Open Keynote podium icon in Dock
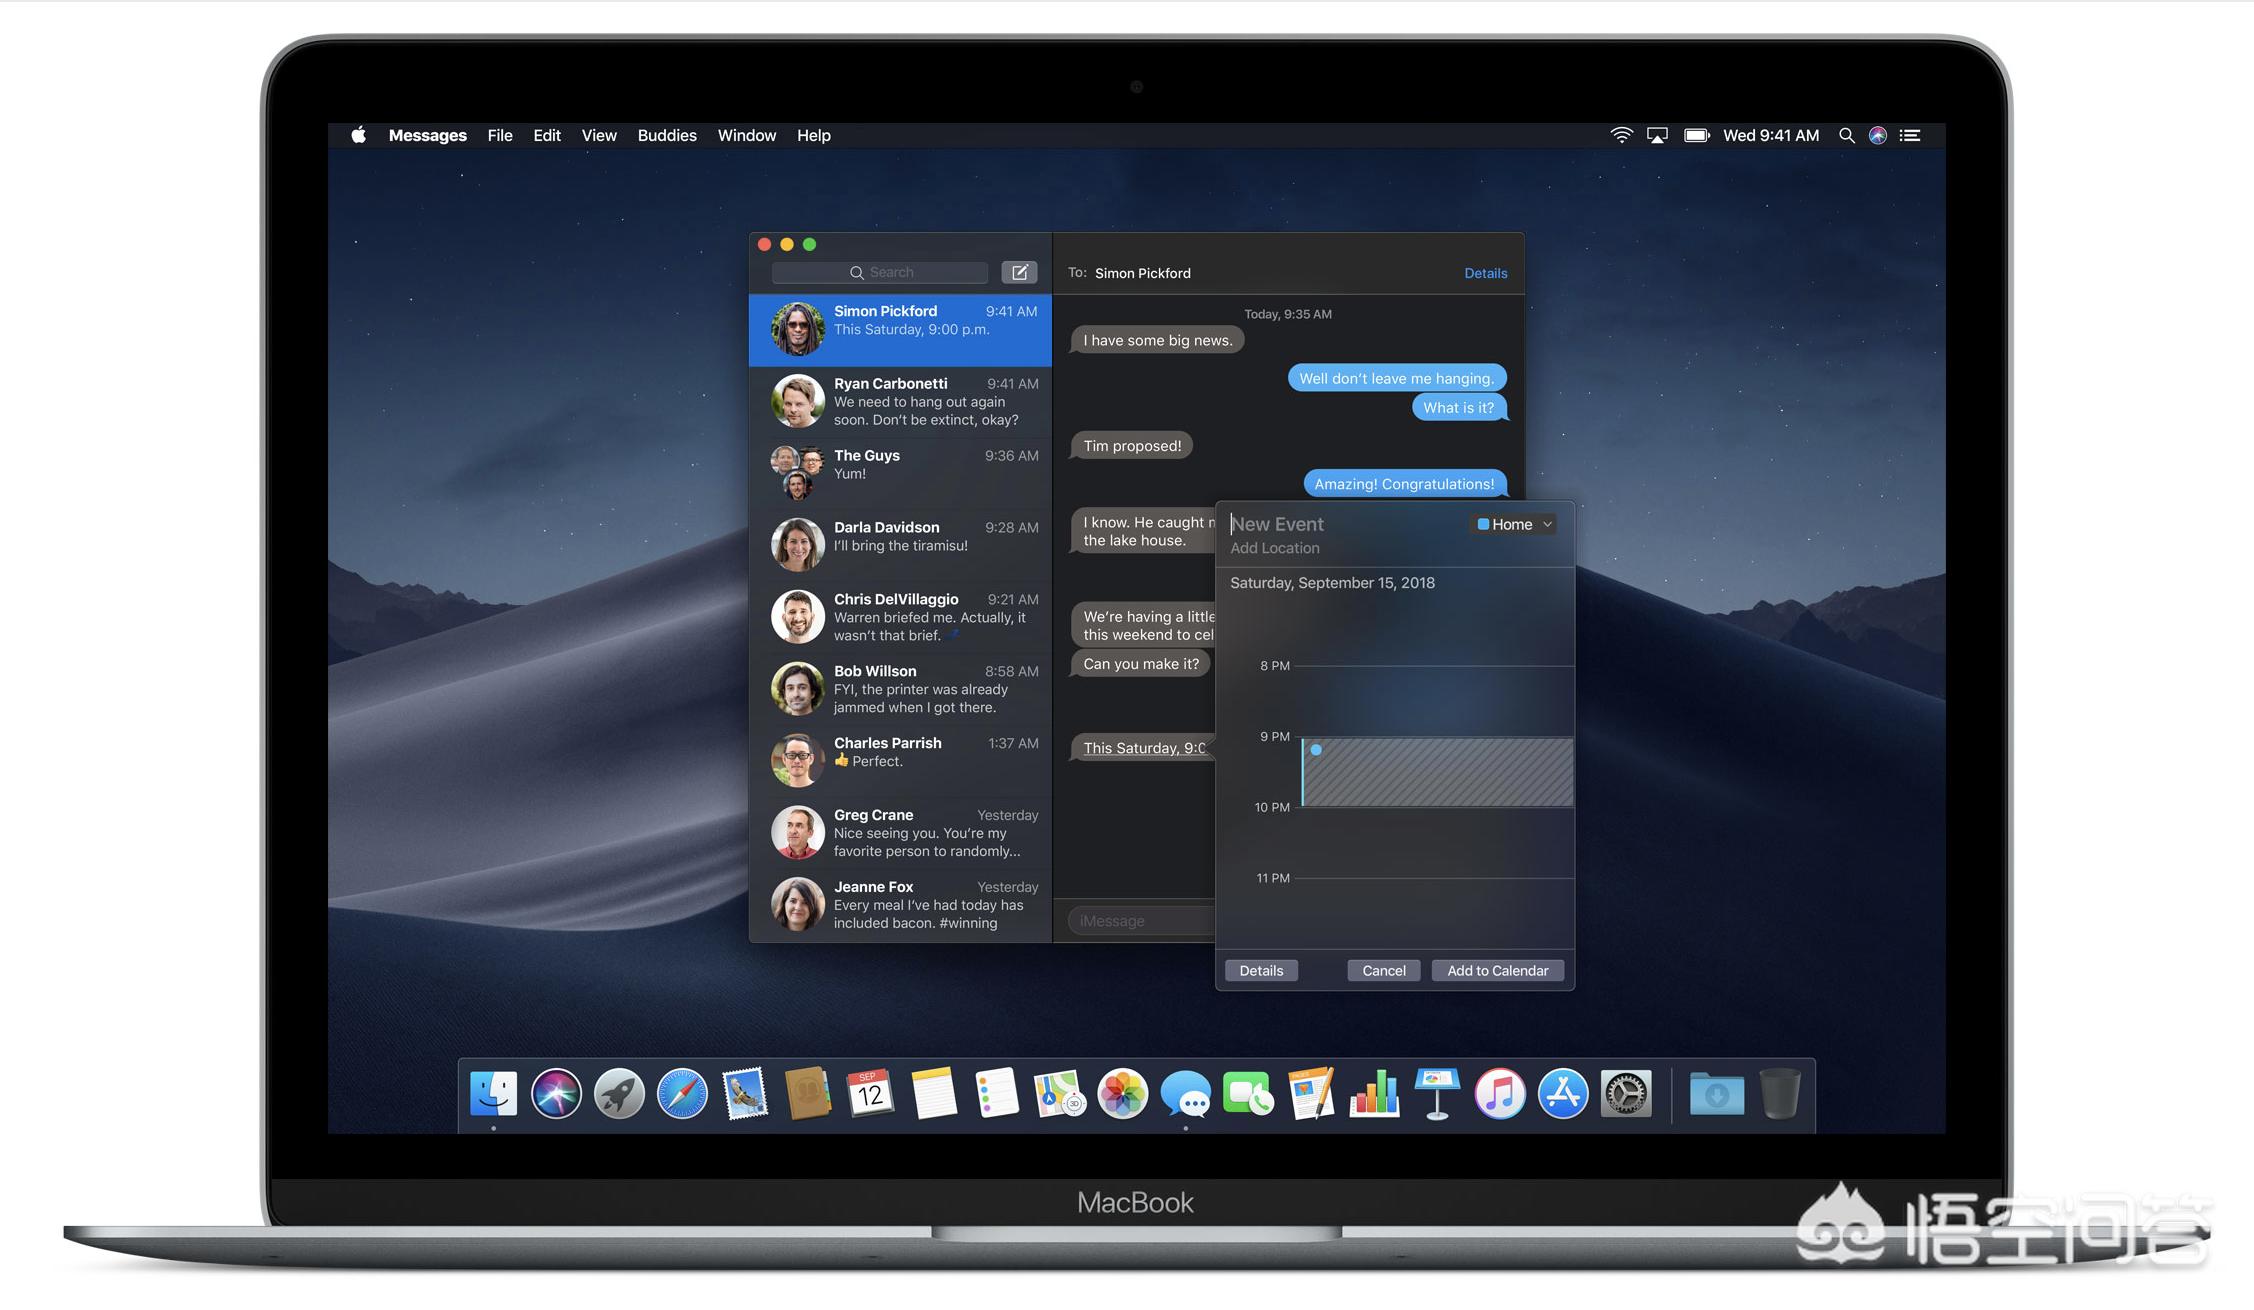This screenshot has width=2254, height=1310. pyautogui.click(x=1437, y=1093)
